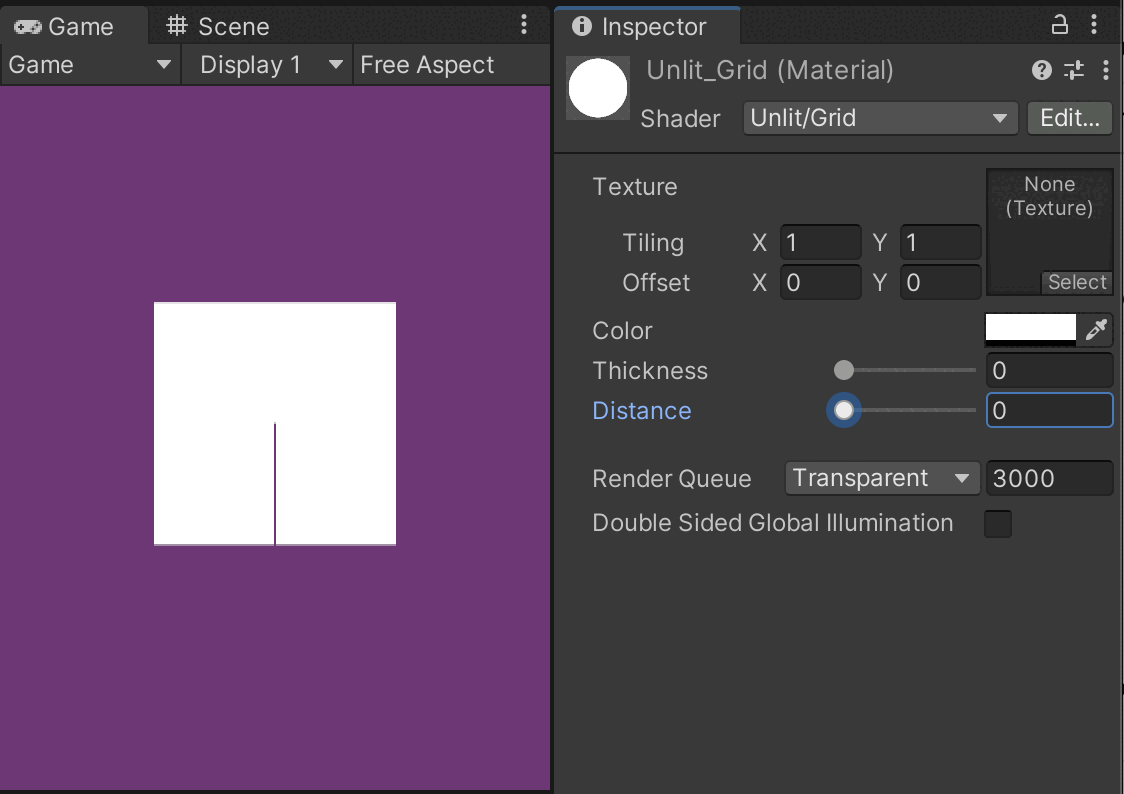Screen dimensions: 1124x794
Task: Click the material help question mark icon
Action: (x=1040, y=70)
